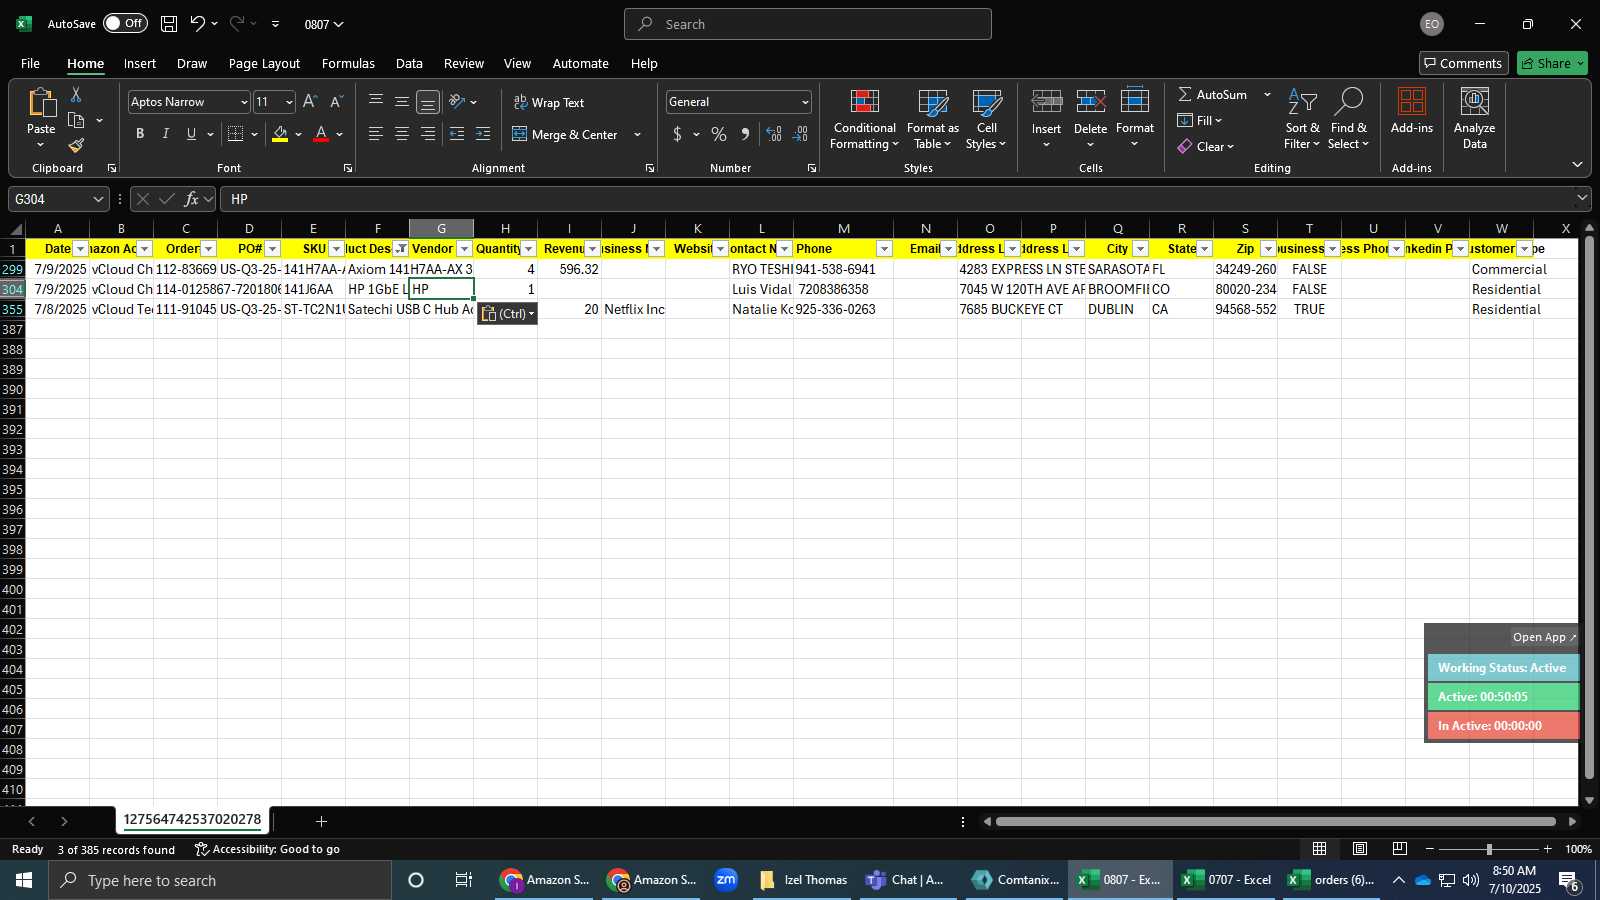The height and width of the screenshot is (900, 1600).
Task: Switch to the Formulas tab
Action: point(348,63)
